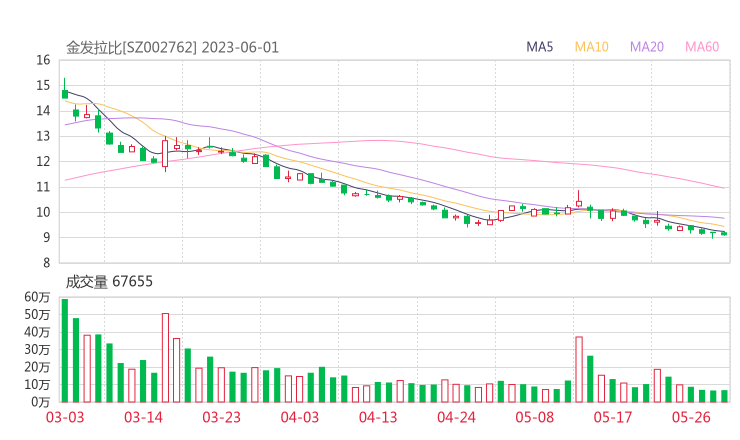
Task: Click the price axis value 15
Action: [x=43, y=85]
